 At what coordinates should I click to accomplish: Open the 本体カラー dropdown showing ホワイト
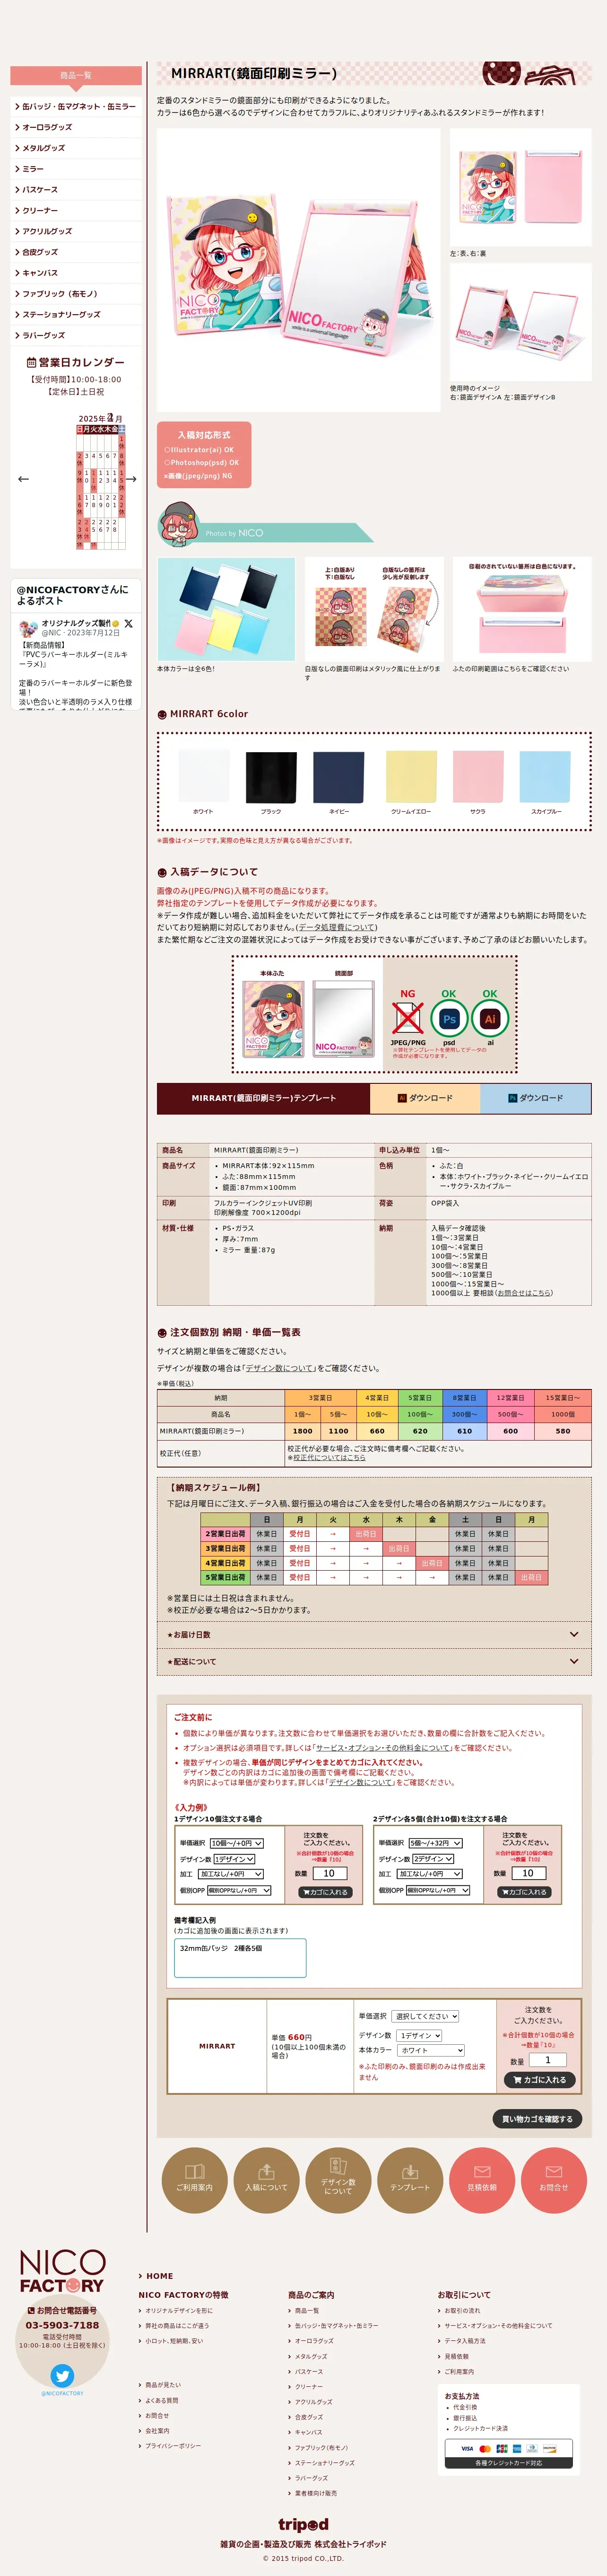431,2050
